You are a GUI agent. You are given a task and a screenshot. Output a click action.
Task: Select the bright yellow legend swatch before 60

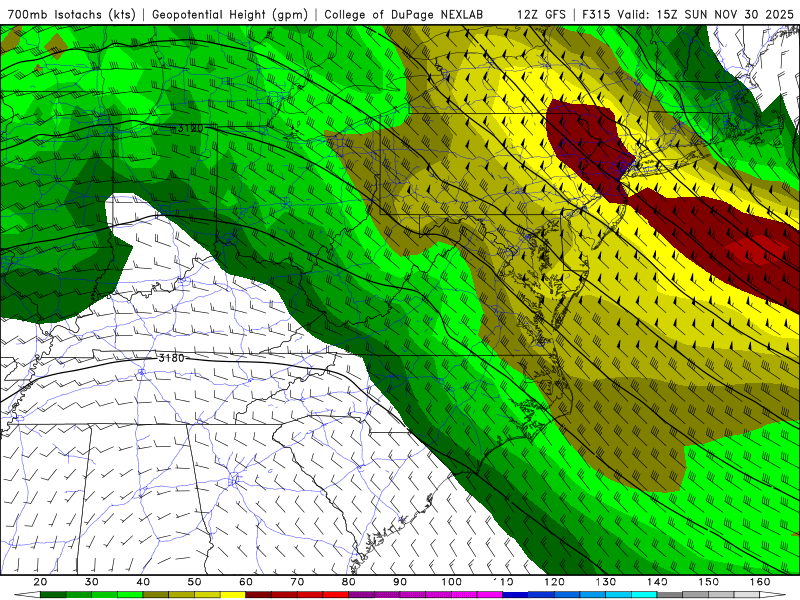point(233,595)
